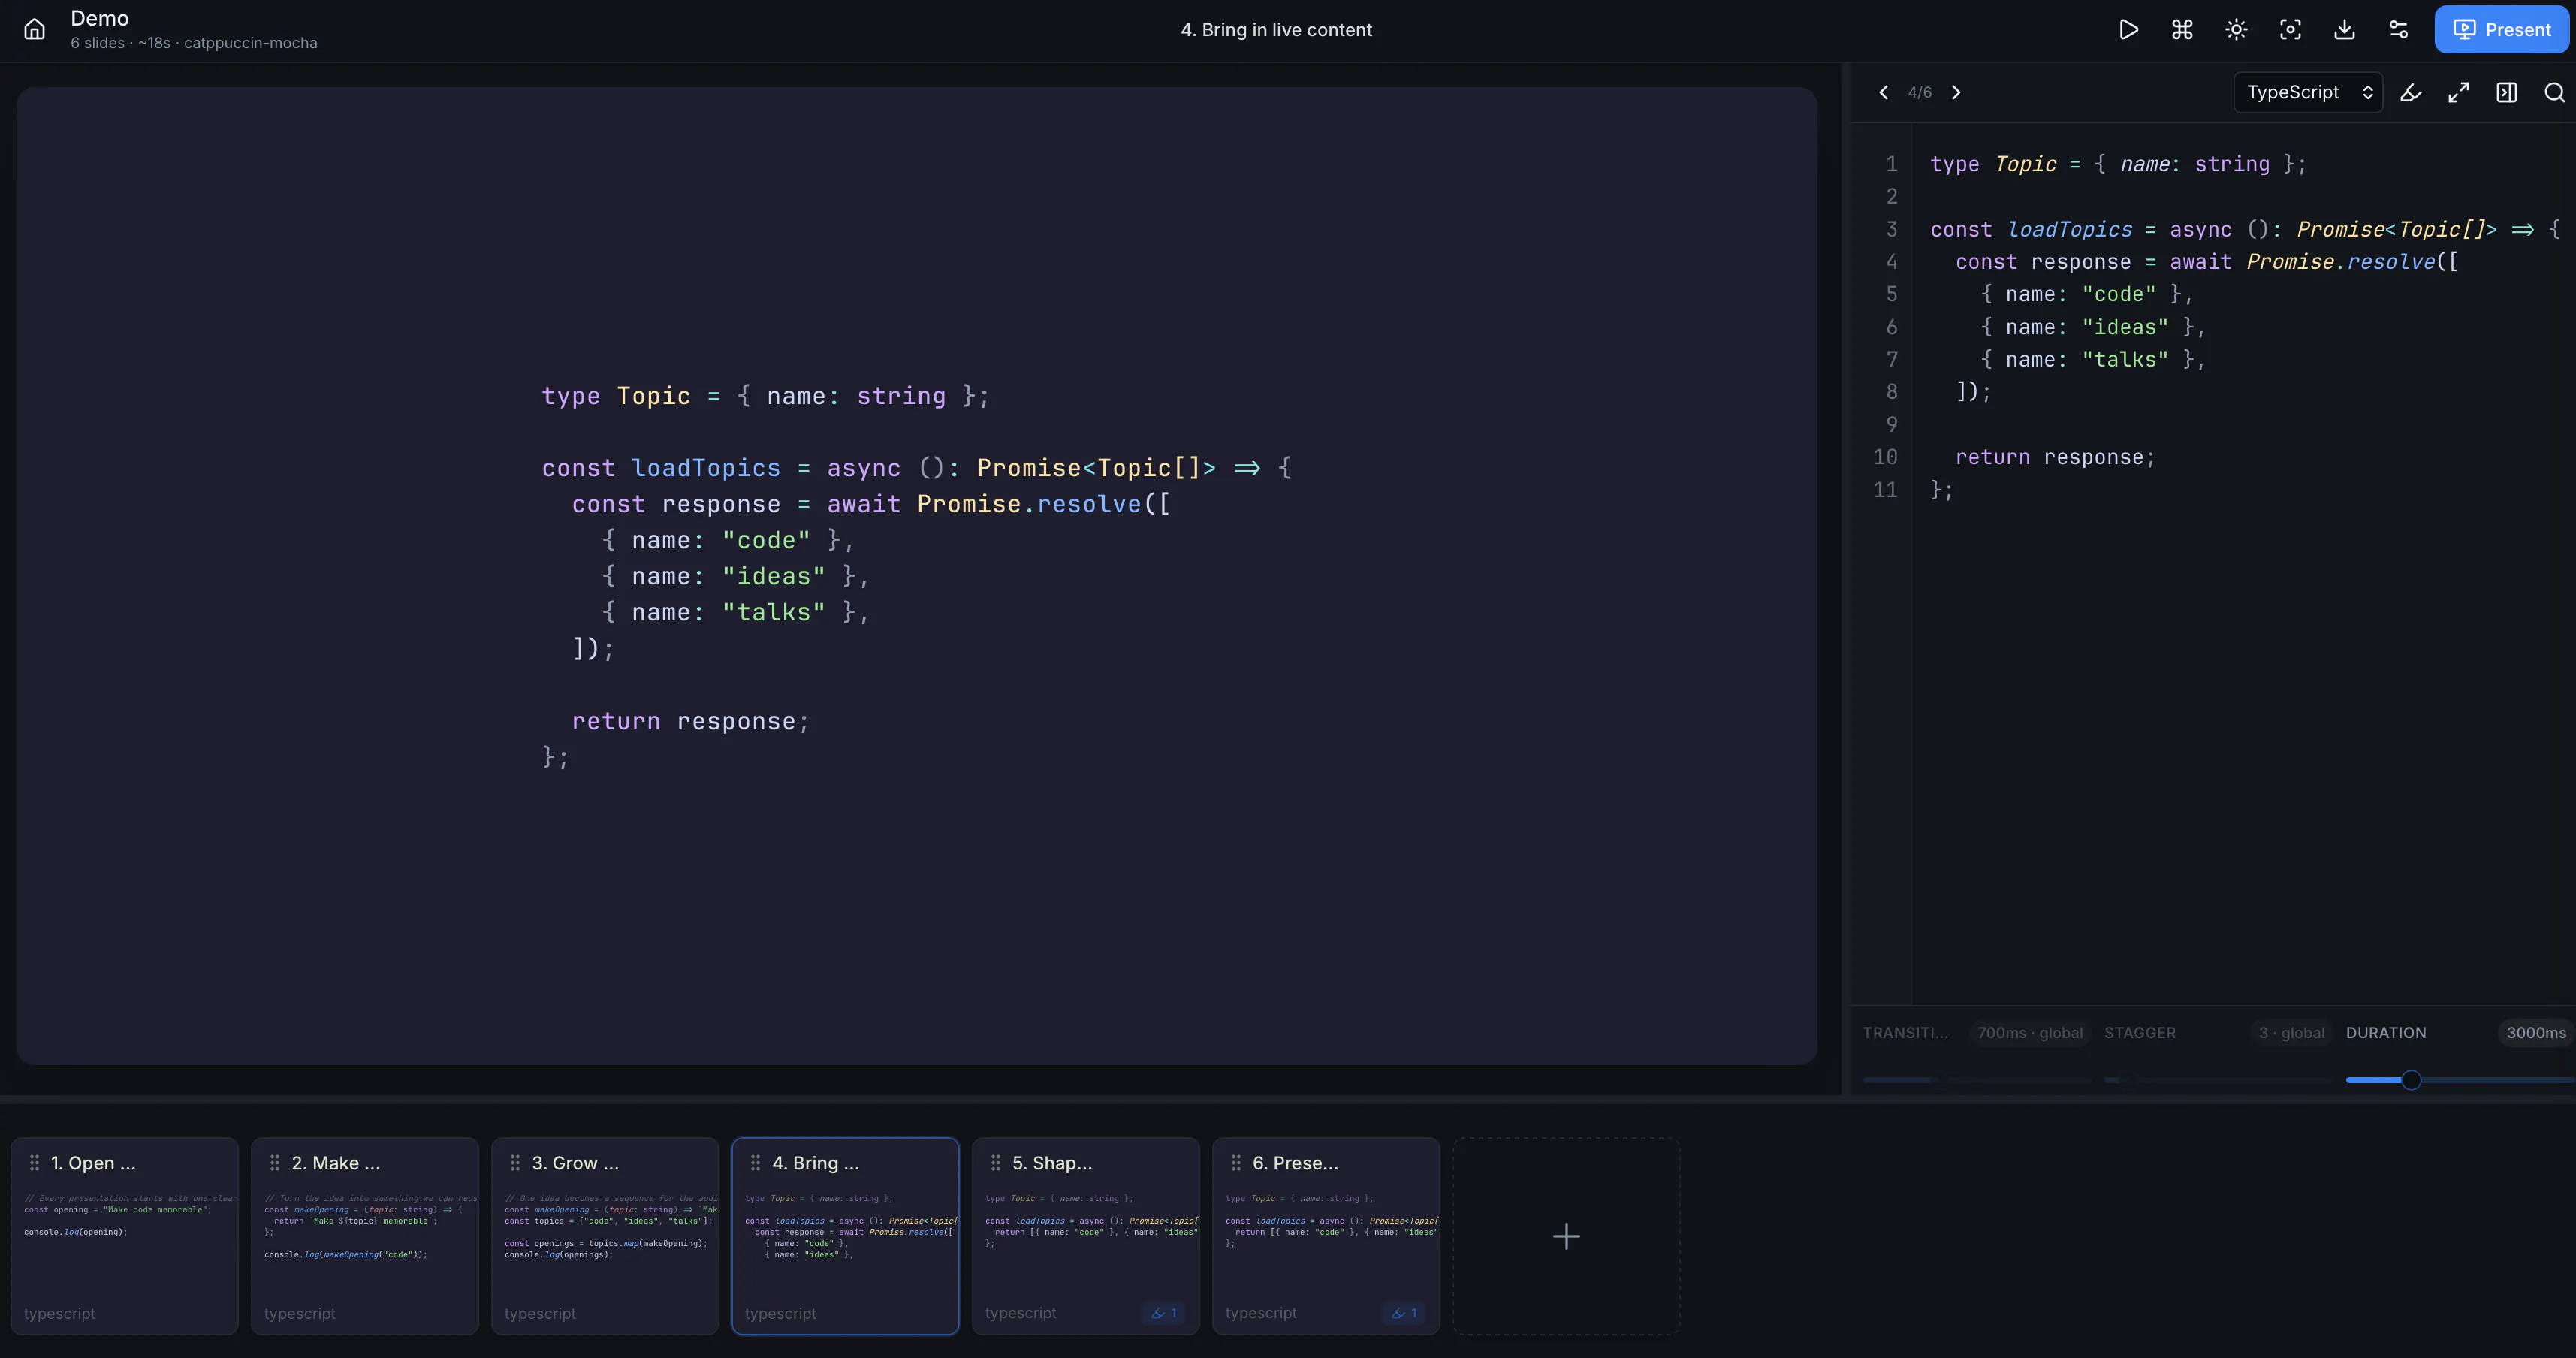The height and width of the screenshot is (1358, 2576).
Task: Click editor line 6 name ideas entry
Action: 2092,327
